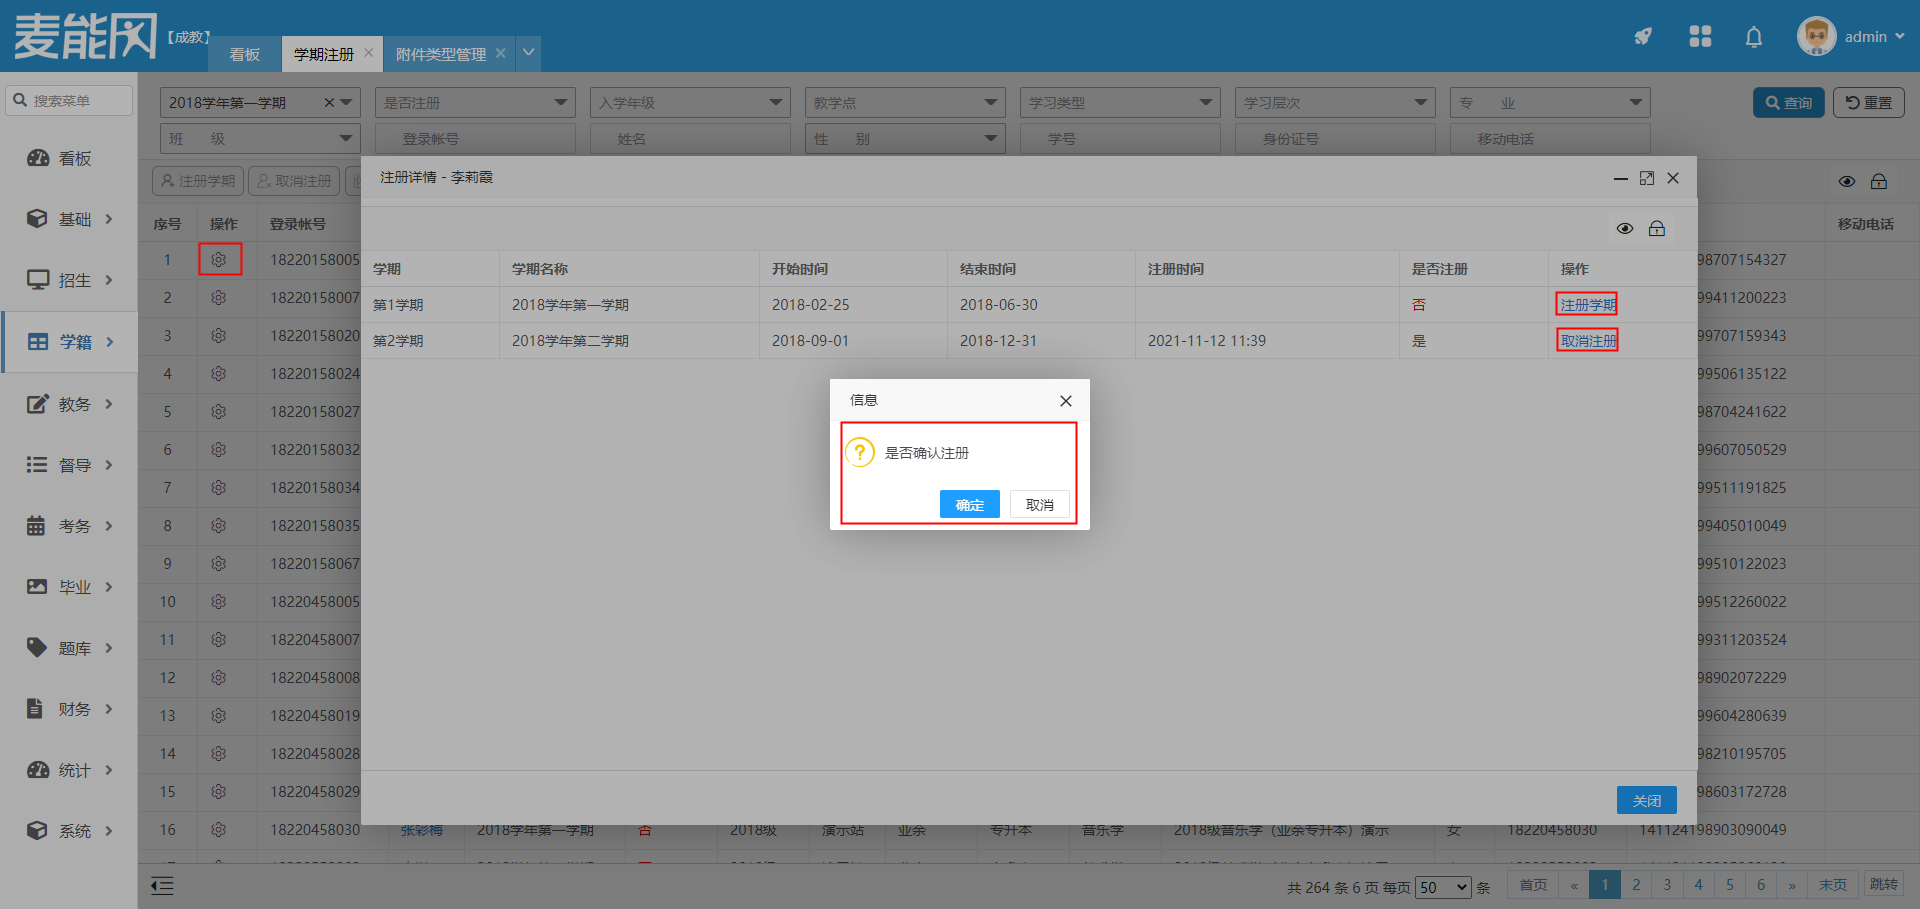Click the notification bell icon

(x=1754, y=37)
